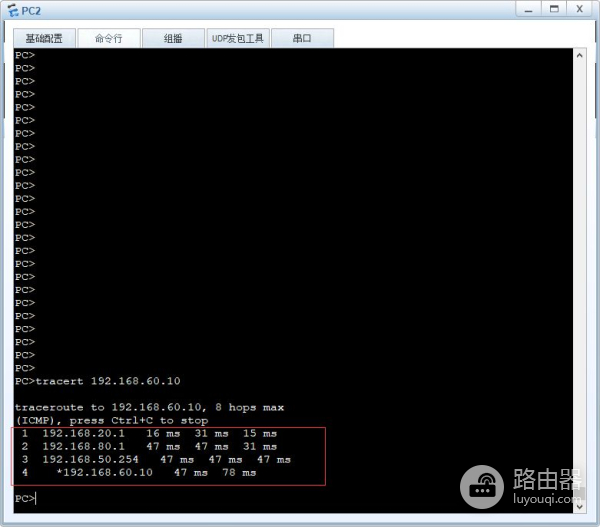Minimize the PC2 window
This screenshot has width=600, height=527.
click(528, 10)
